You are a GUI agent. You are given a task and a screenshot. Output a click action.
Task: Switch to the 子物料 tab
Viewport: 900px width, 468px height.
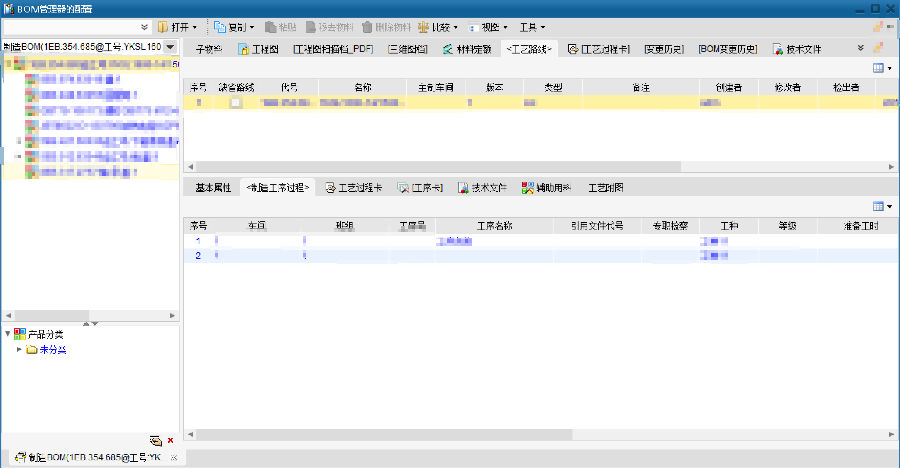coord(209,49)
